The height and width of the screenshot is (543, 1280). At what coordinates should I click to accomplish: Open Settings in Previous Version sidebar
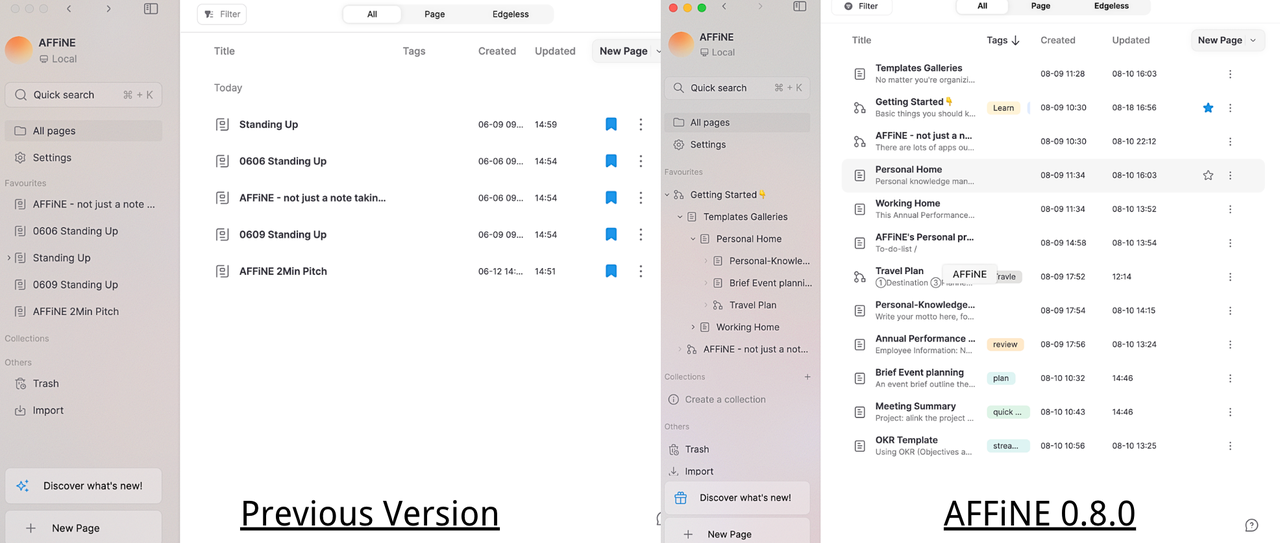pos(83,158)
